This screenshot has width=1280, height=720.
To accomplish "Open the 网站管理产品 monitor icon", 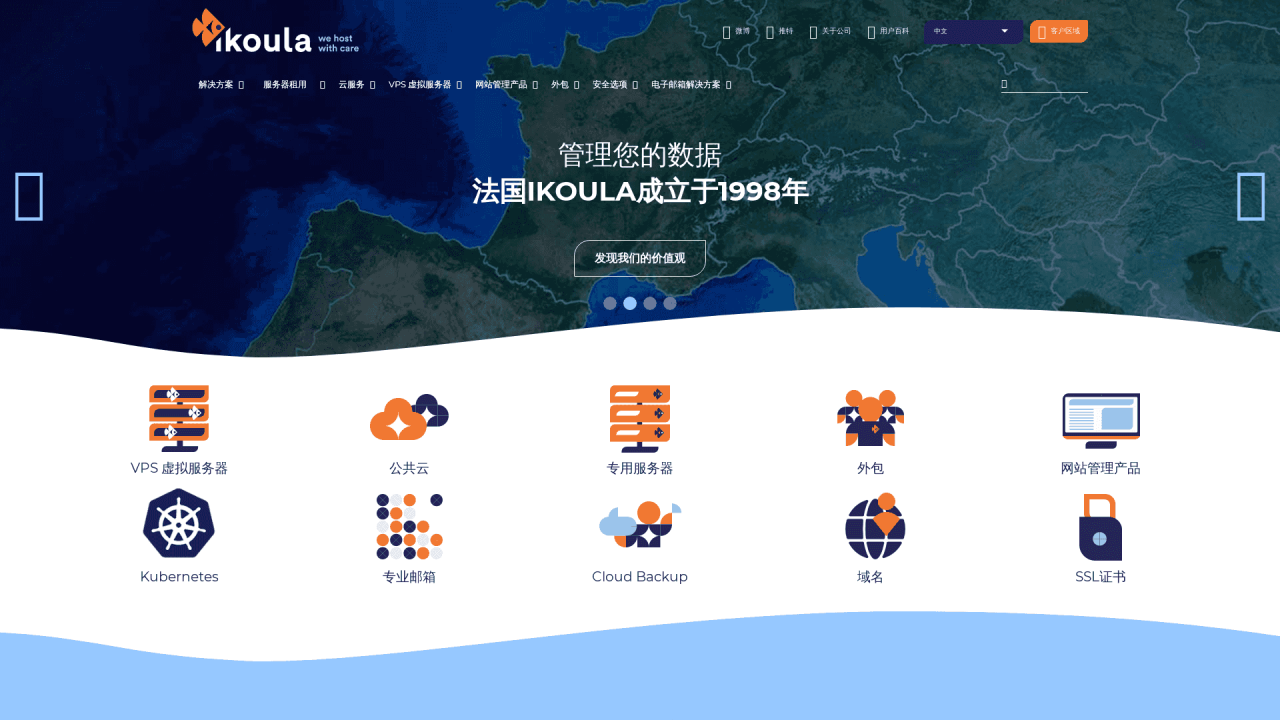I will (1100, 420).
